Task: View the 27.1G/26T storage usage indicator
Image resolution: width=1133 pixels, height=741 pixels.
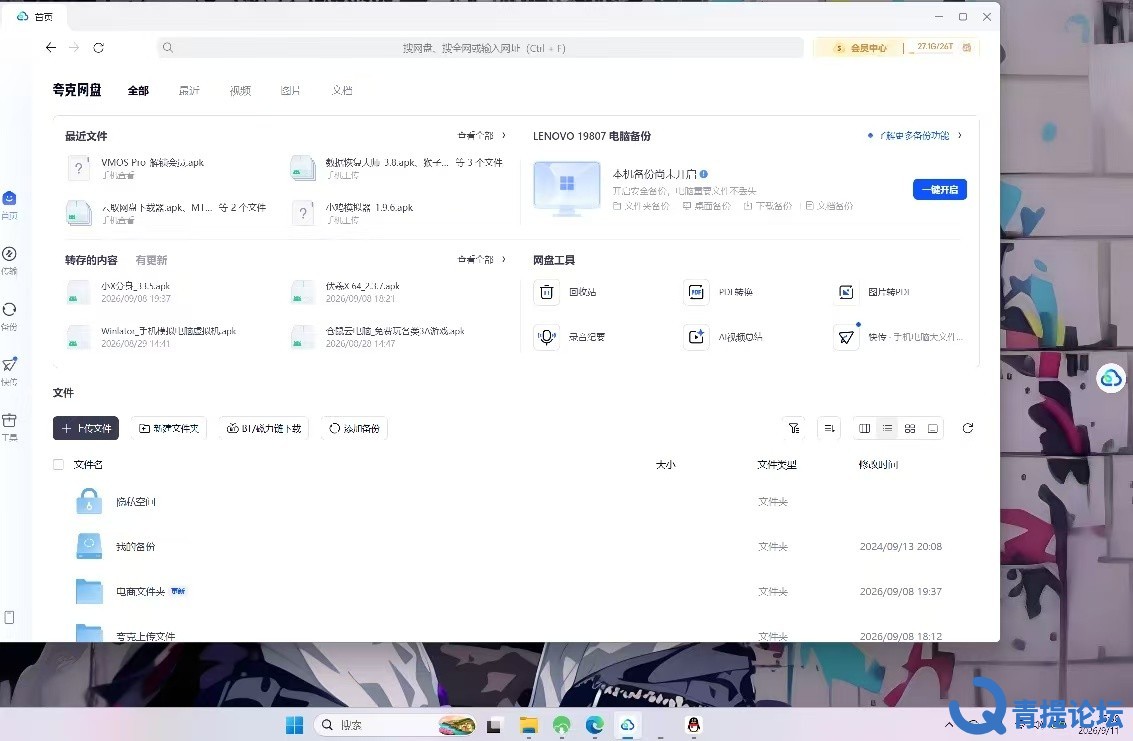Action: [x=935, y=47]
